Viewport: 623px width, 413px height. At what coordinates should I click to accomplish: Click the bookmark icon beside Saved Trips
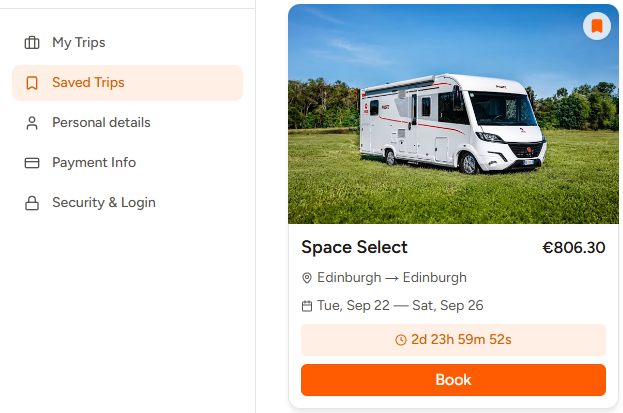[32, 83]
